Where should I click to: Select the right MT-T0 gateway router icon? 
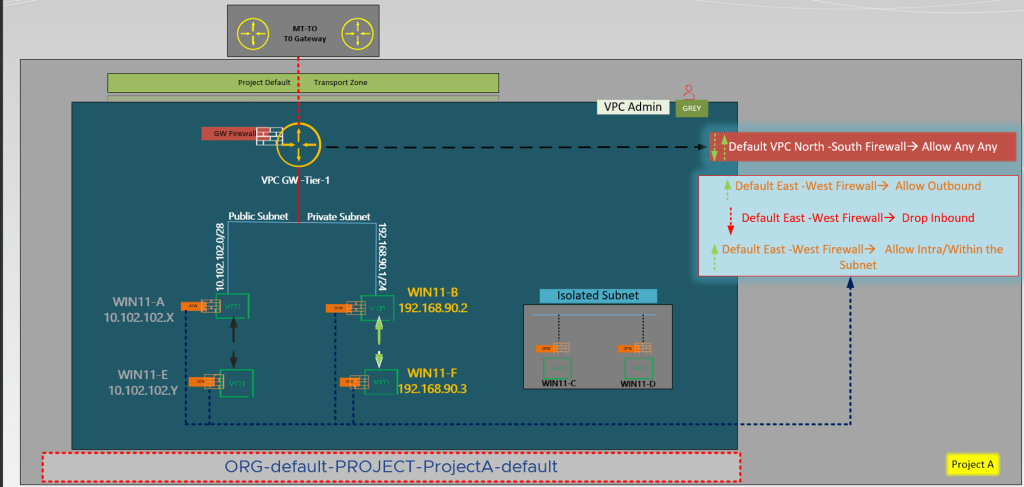355,32
